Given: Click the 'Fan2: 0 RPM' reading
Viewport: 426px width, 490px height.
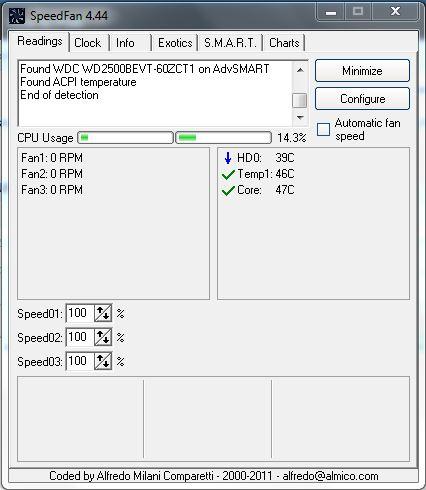Looking at the screenshot, I should 52,174.
